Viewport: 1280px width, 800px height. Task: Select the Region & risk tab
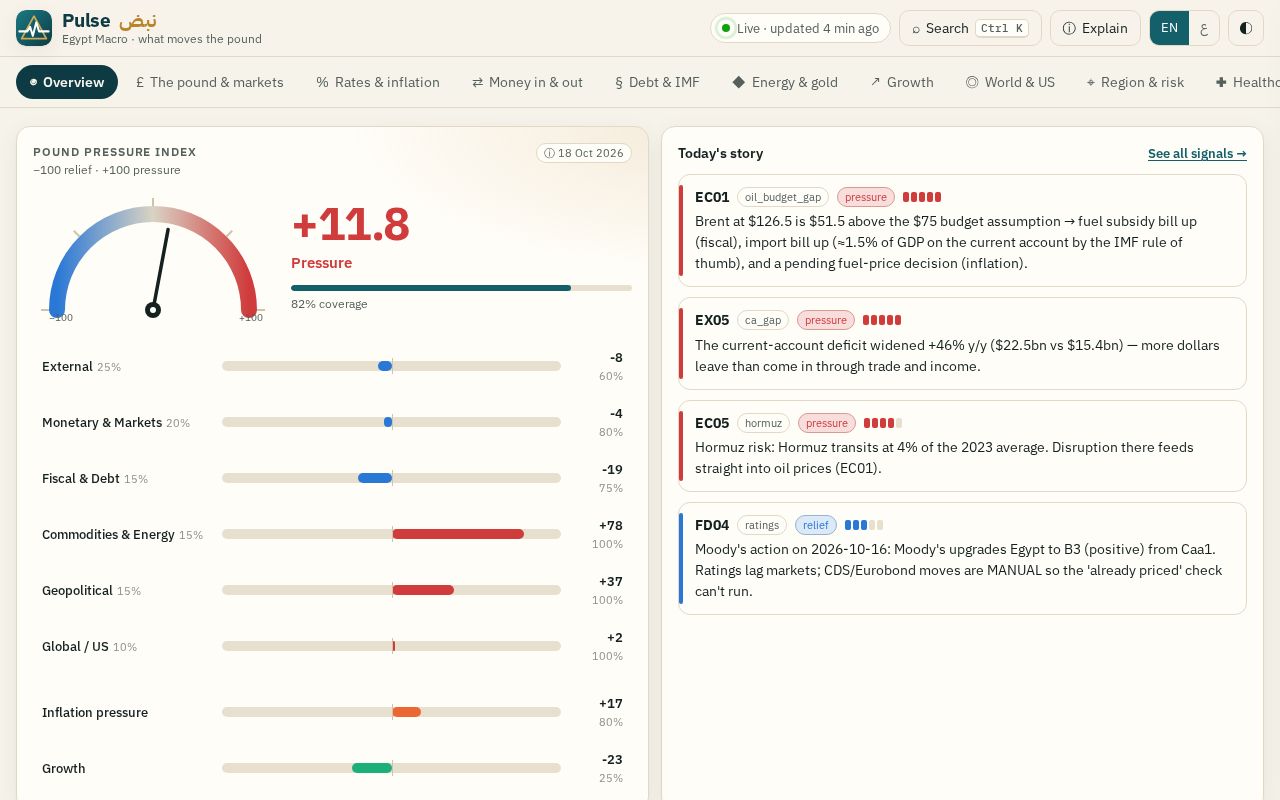click(x=1135, y=82)
